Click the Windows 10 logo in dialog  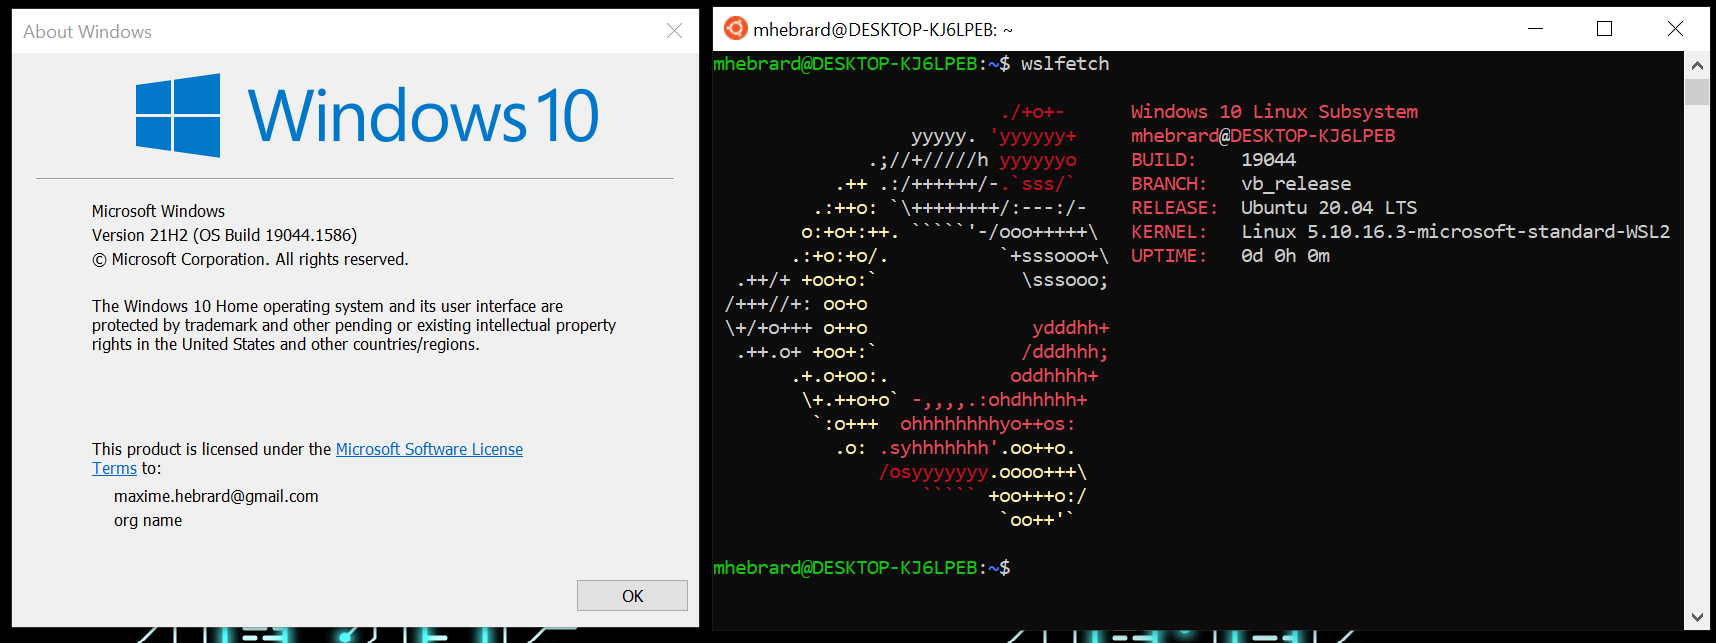pyautogui.click(x=367, y=115)
